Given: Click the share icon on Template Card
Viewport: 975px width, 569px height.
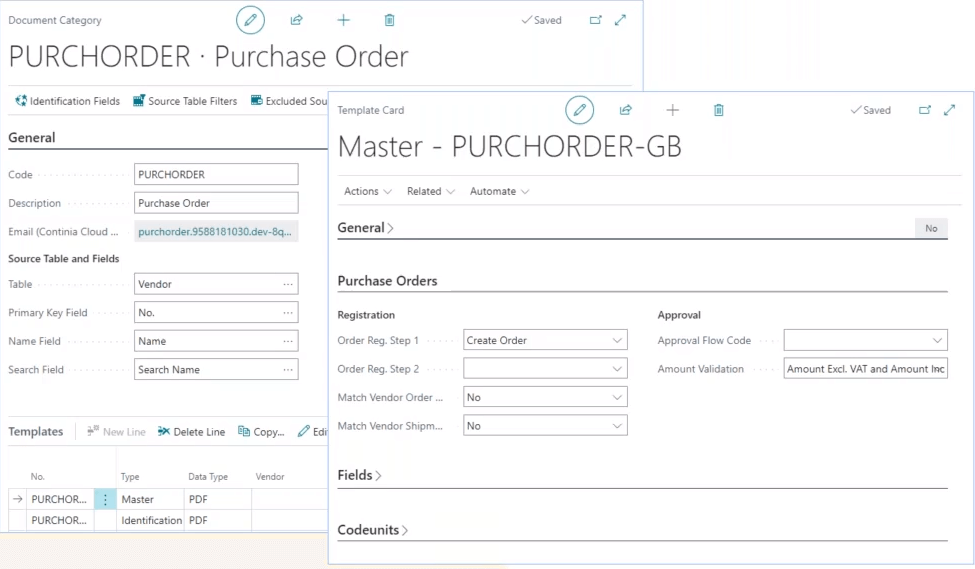Looking at the screenshot, I should click(626, 110).
